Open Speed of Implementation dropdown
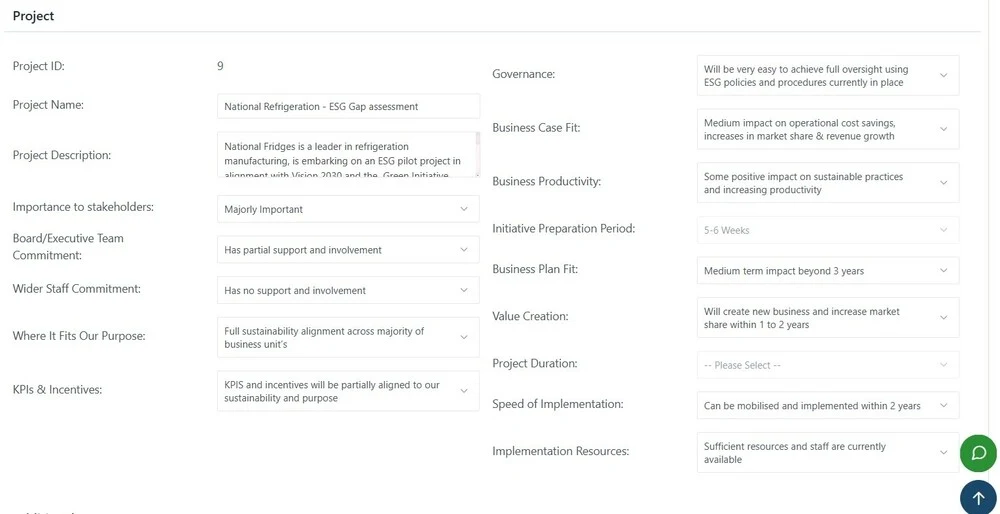The width and height of the screenshot is (1000, 514). coord(827,406)
